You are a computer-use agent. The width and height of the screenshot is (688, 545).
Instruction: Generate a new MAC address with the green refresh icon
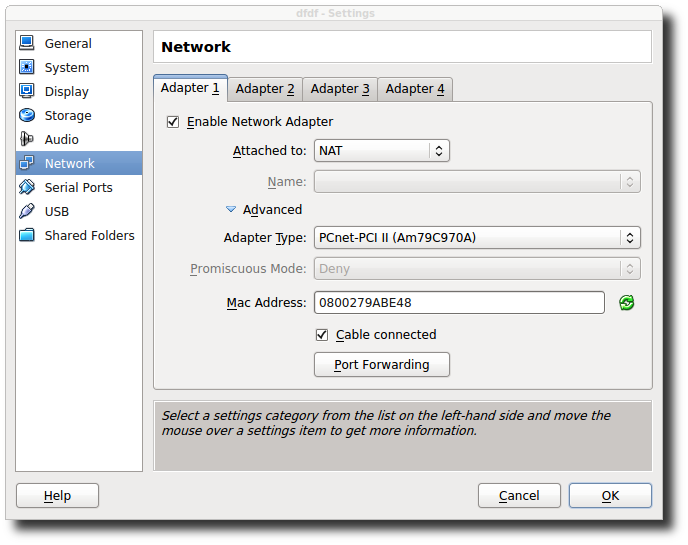tap(627, 303)
